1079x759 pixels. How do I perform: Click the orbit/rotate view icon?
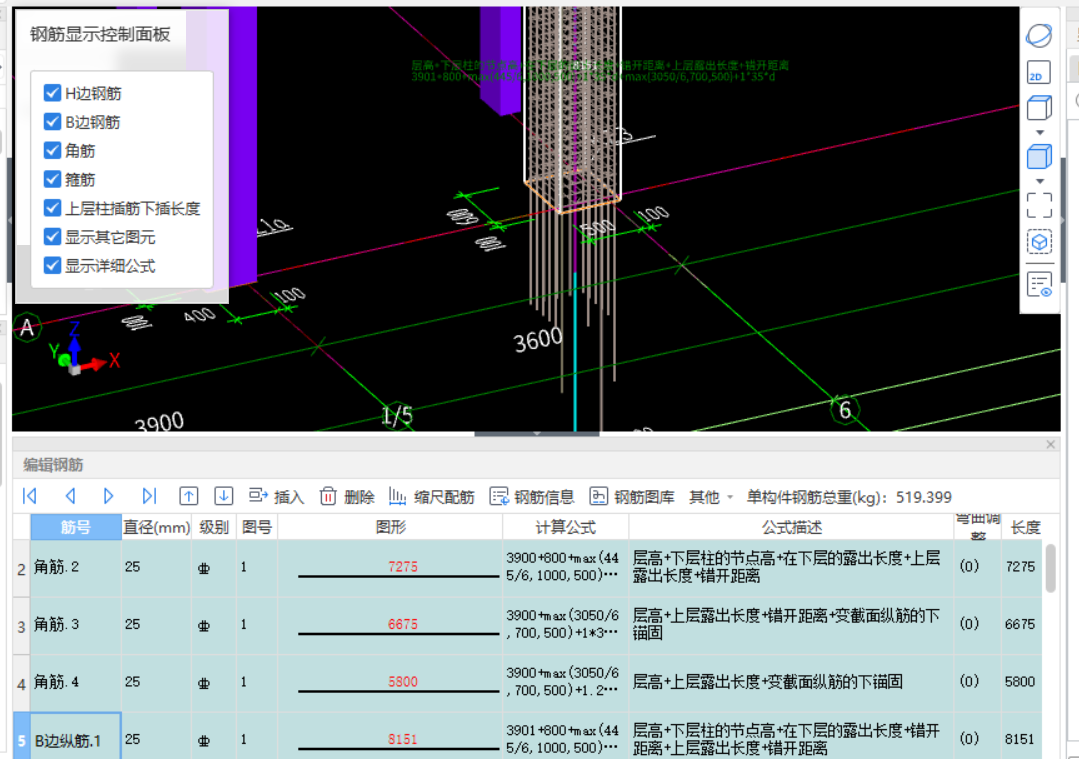[1038, 35]
